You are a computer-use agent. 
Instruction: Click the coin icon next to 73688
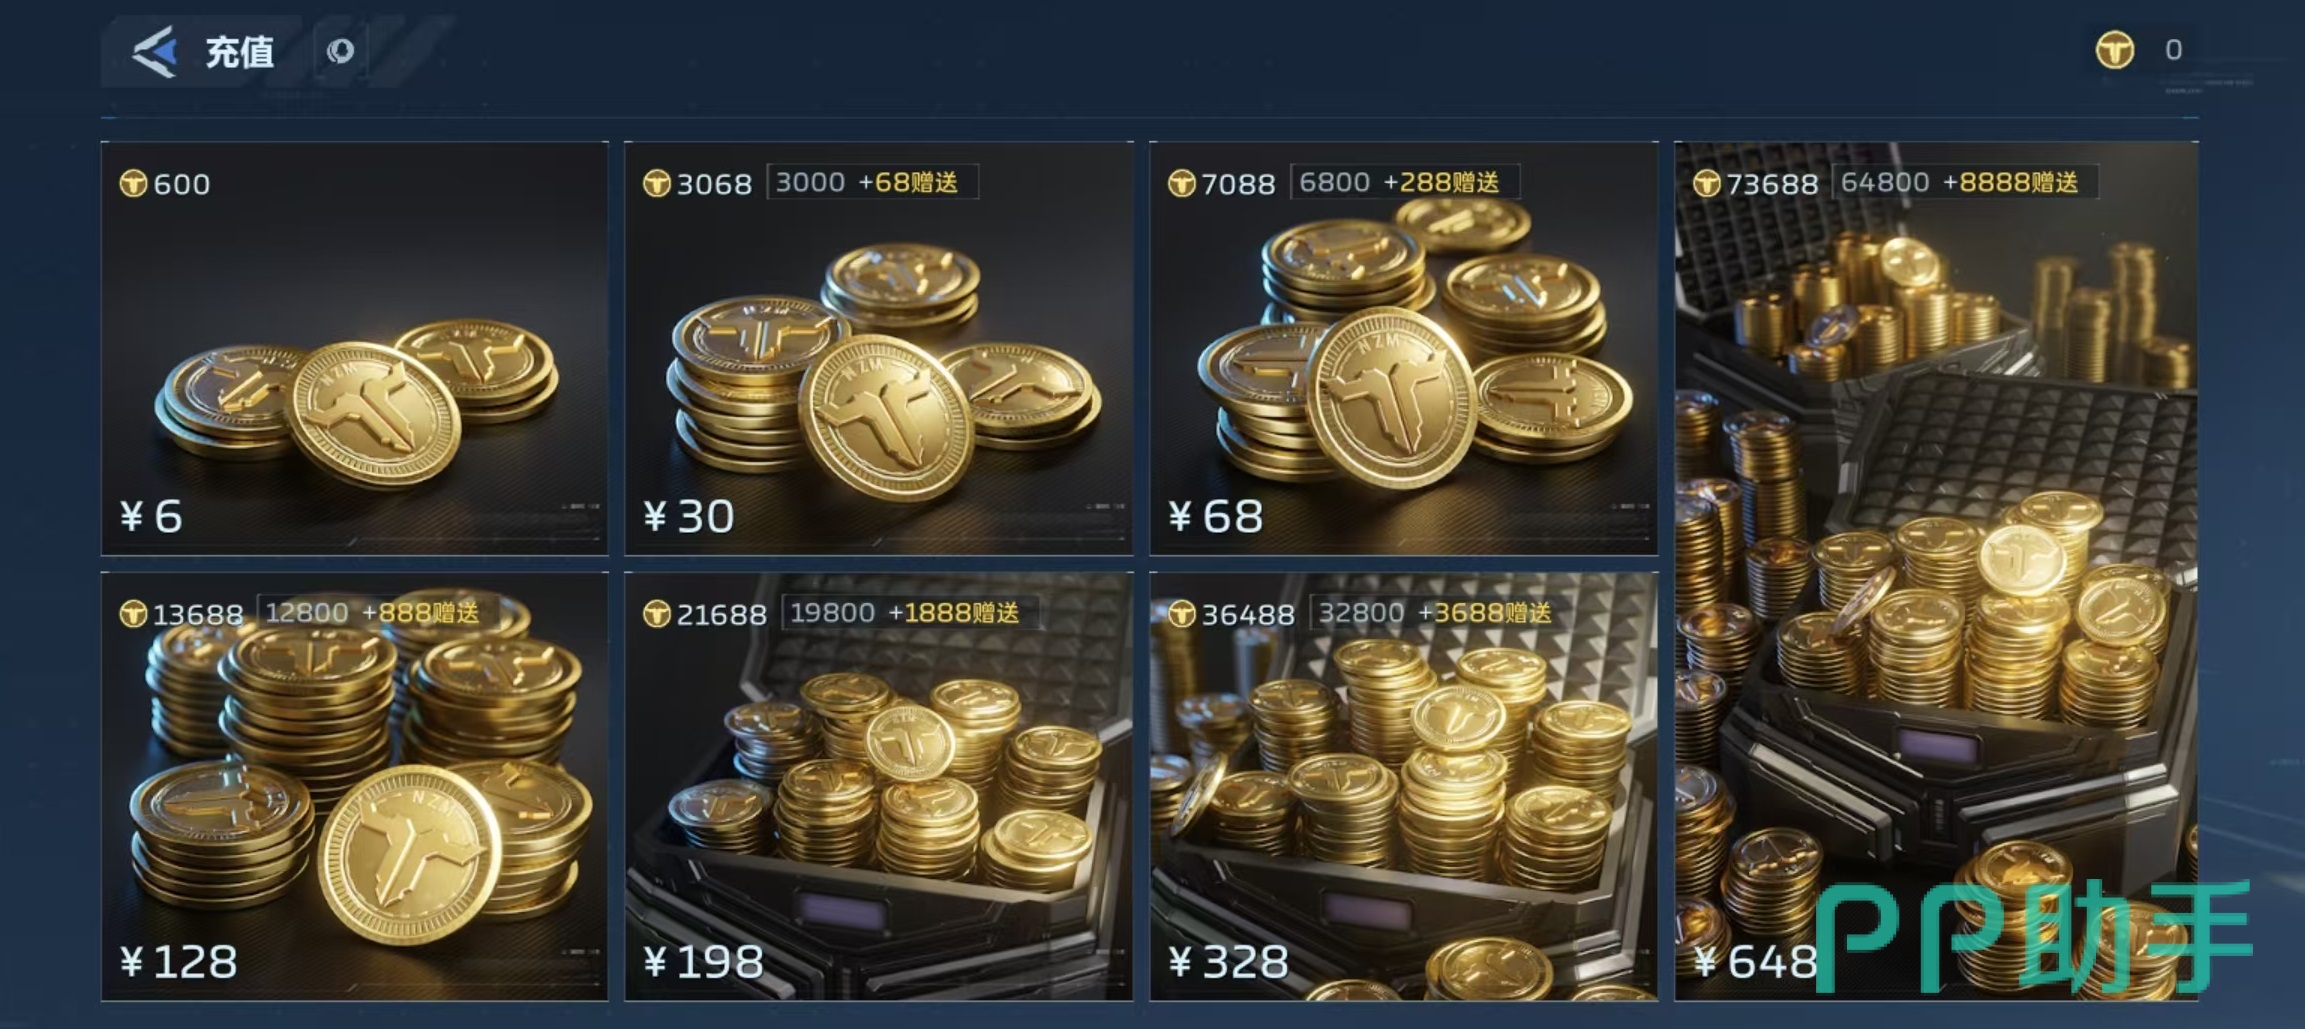[x=1707, y=184]
